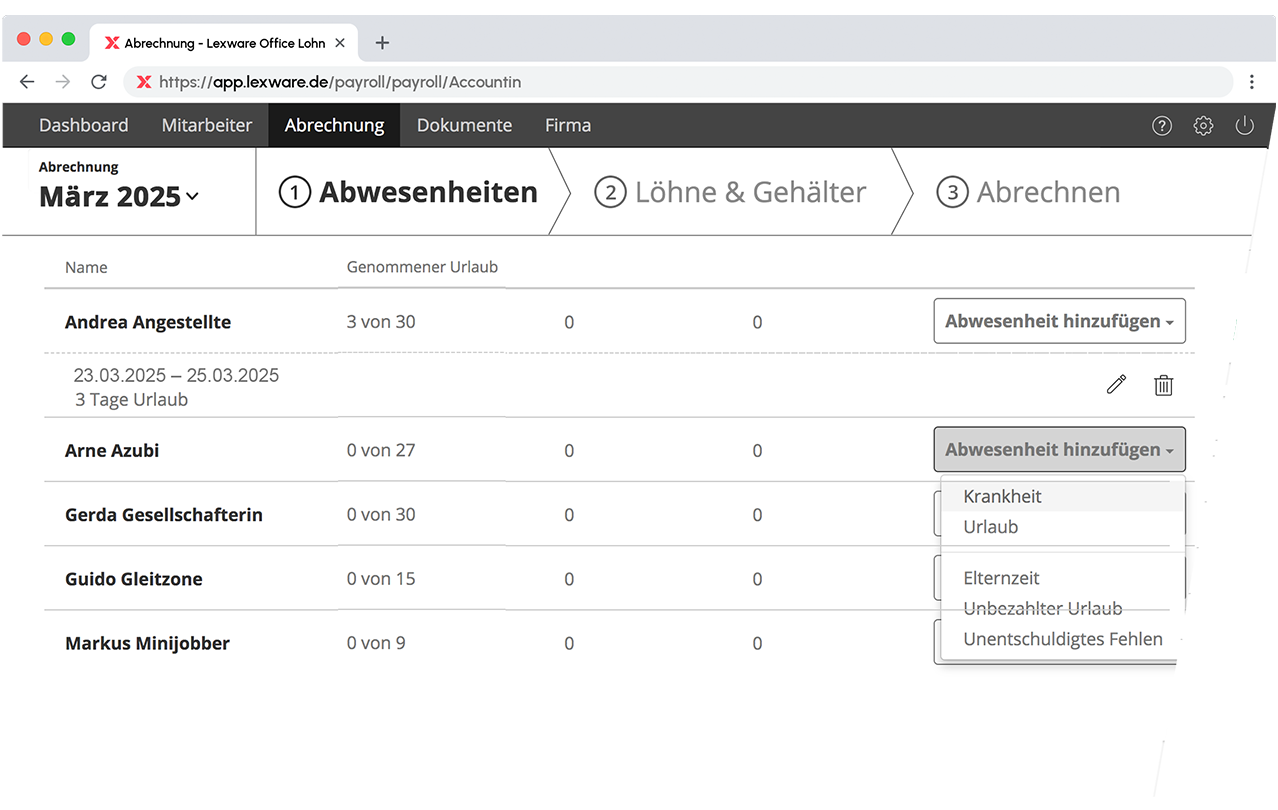This screenshot has height=810, width=1278.
Task: Open a new browser tab
Action: [382, 43]
